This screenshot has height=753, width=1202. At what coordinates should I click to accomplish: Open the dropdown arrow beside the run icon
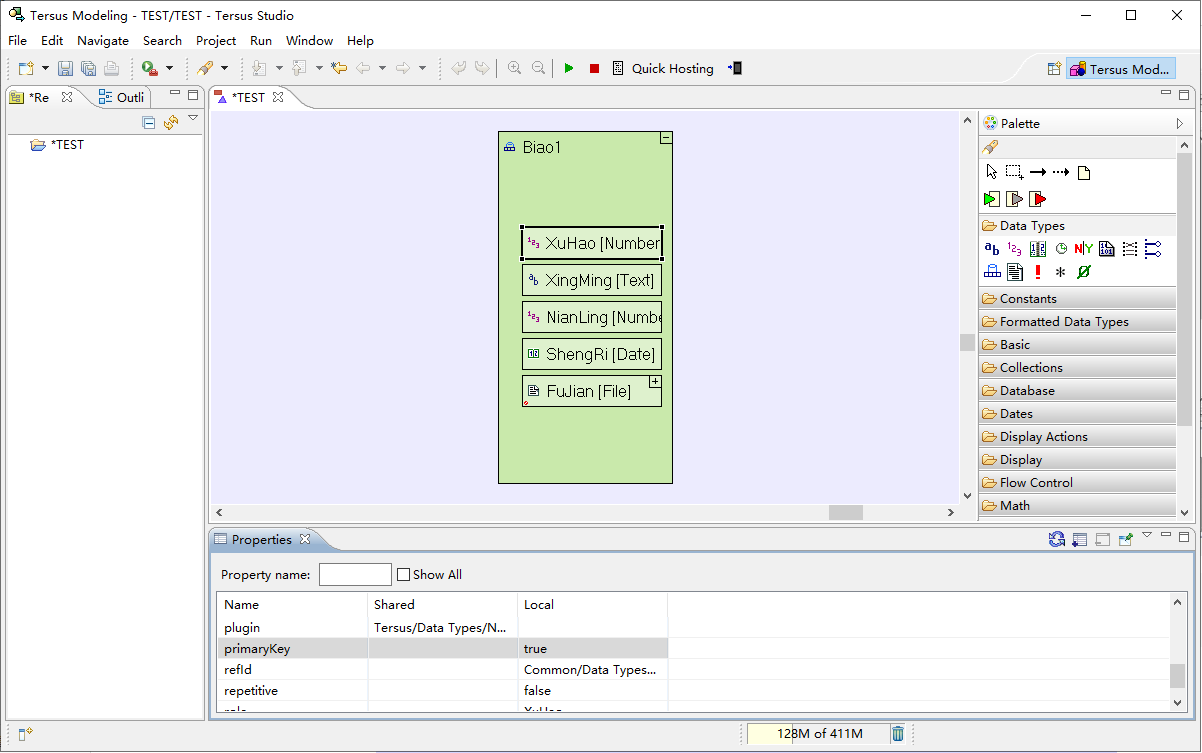click(169, 68)
